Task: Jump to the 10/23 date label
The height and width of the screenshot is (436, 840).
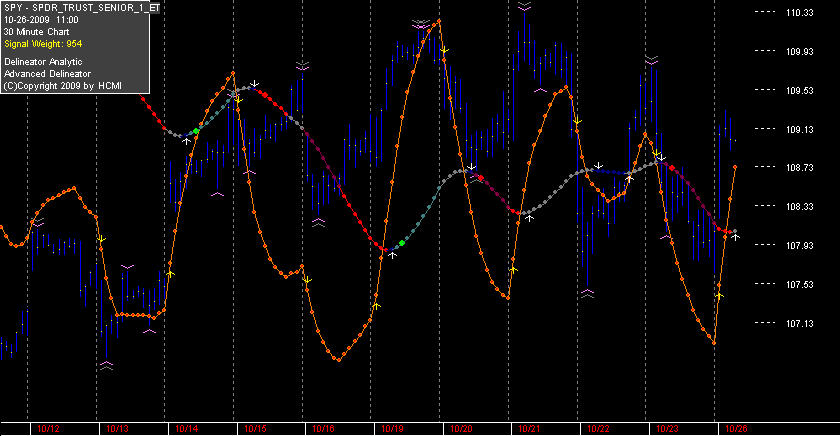Action: 667,429
